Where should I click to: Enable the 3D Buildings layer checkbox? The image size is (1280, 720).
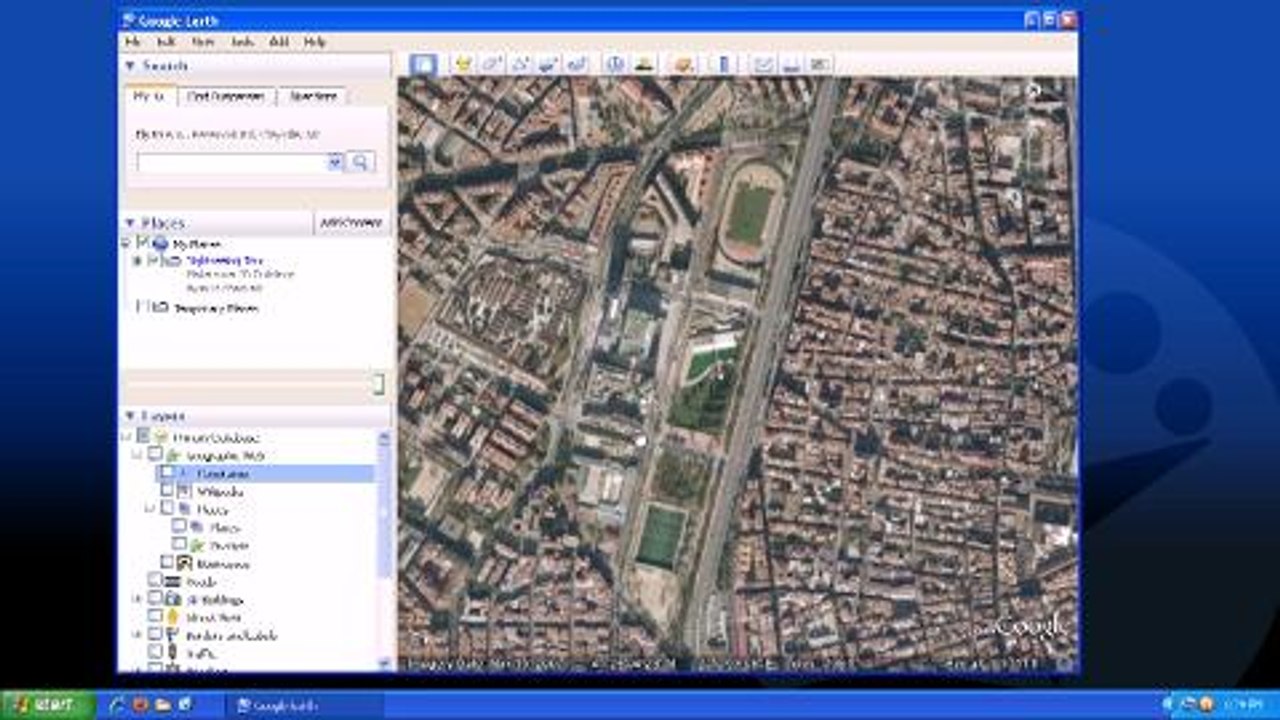[x=155, y=600]
